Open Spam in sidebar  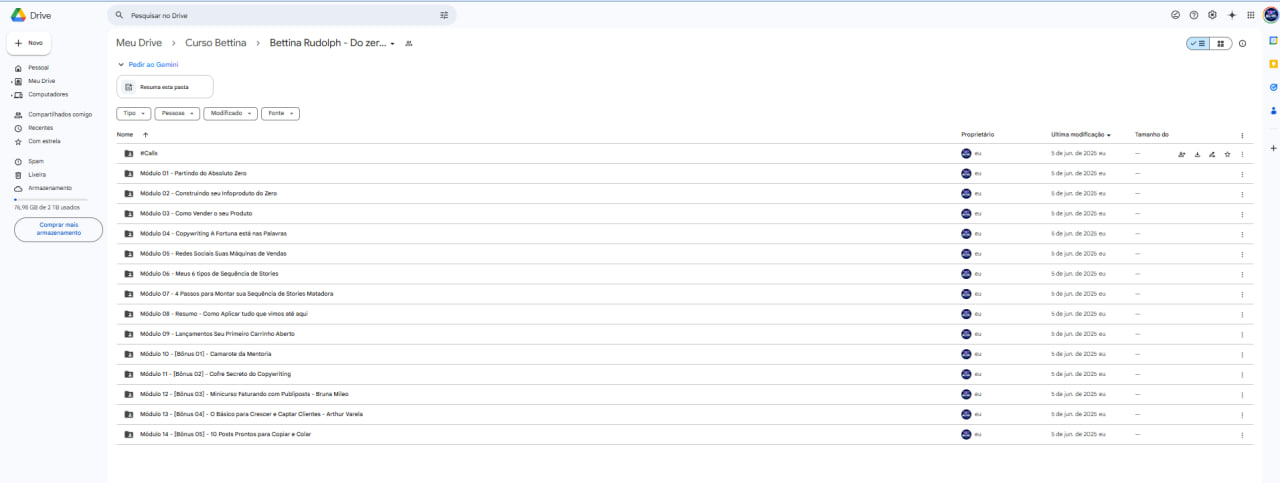(x=36, y=161)
